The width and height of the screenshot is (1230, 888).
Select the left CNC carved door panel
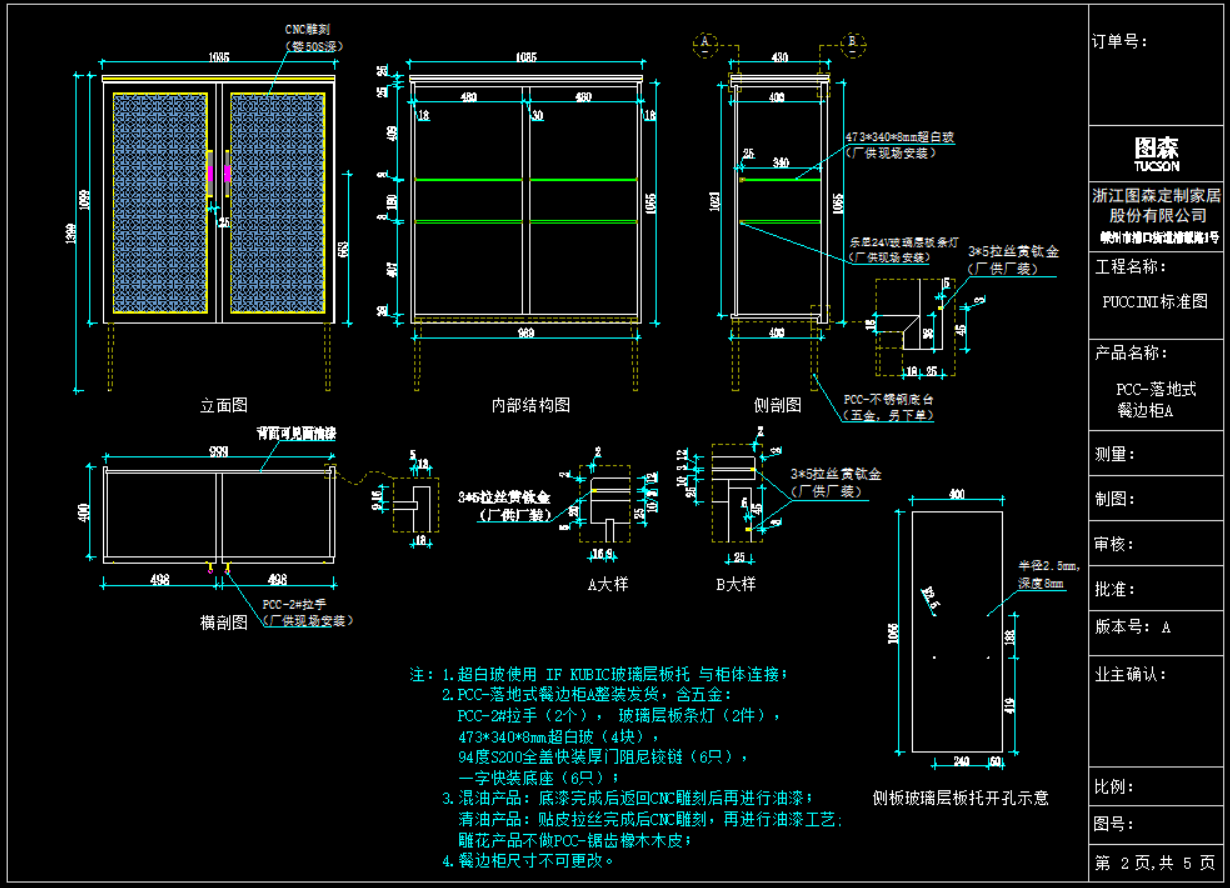(160, 203)
